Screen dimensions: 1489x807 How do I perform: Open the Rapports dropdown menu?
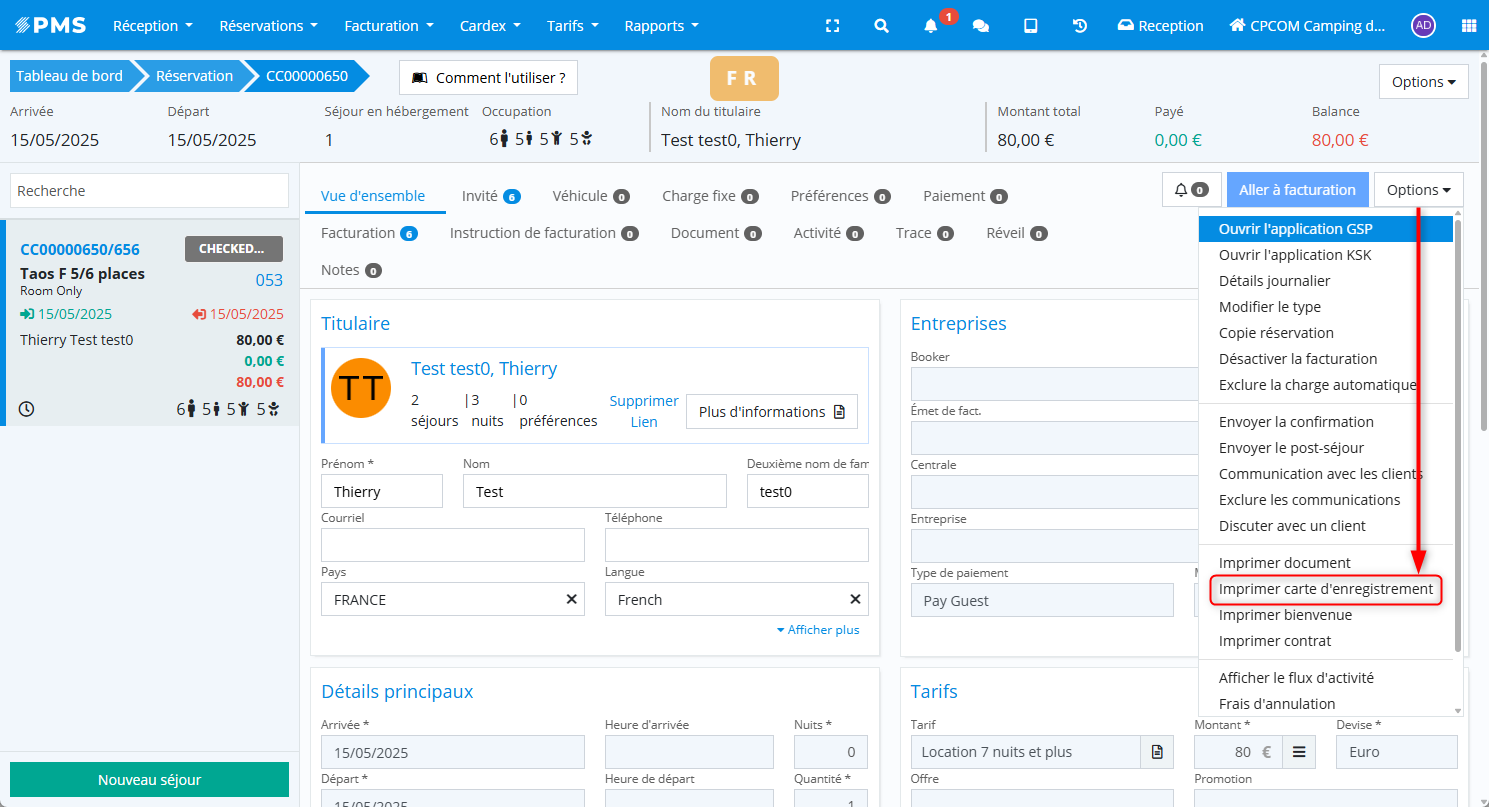661,26
